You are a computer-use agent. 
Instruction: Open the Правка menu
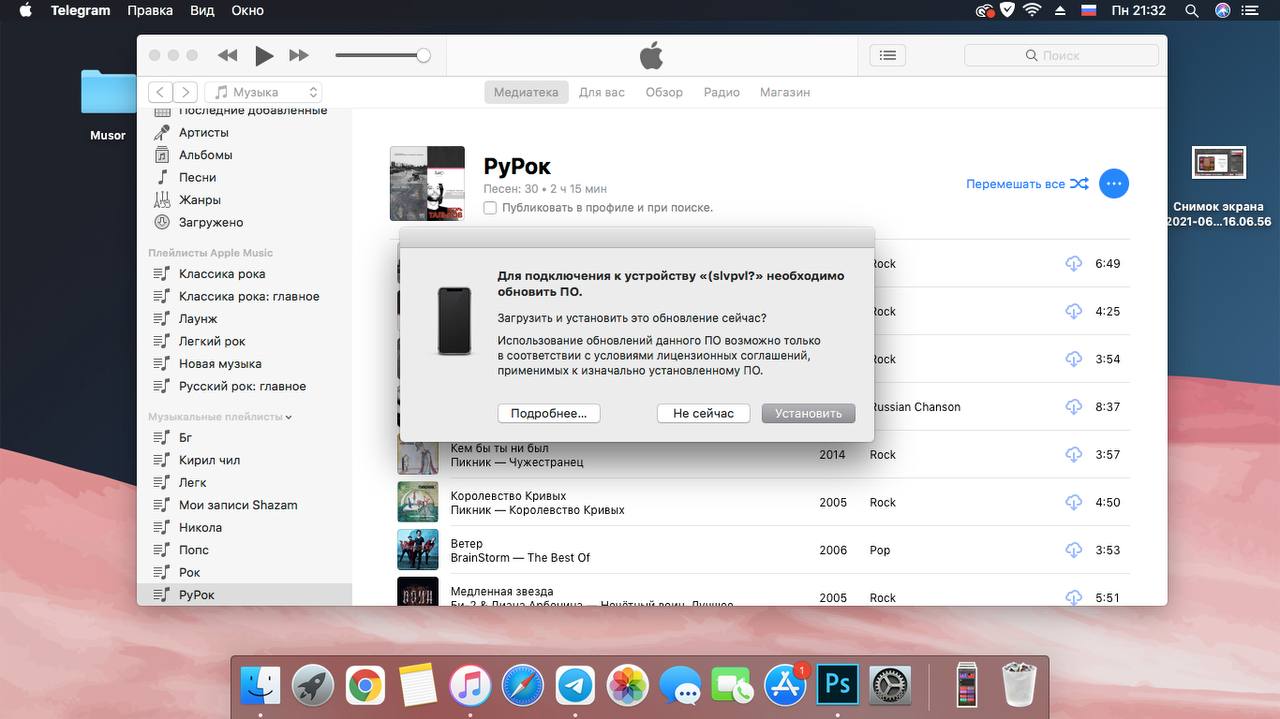150,11
